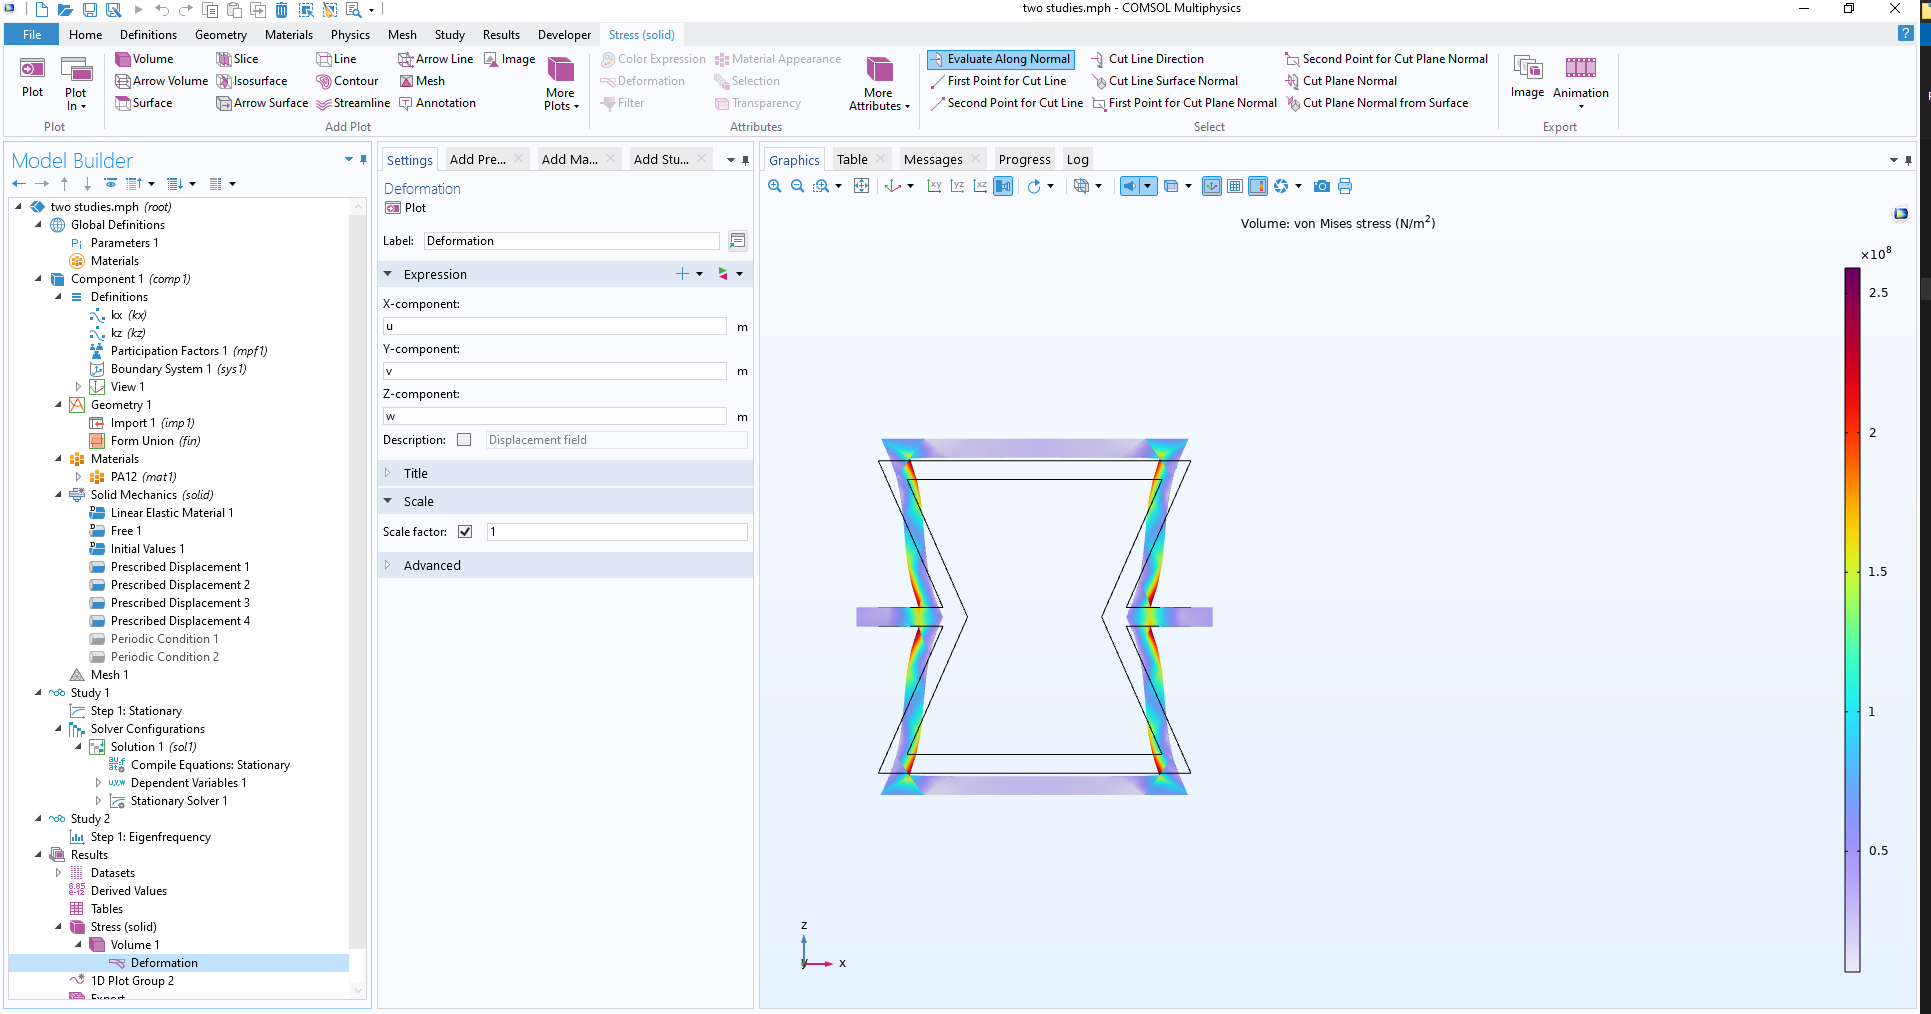Click the Cut Plane Normal button

[1348, 81]
